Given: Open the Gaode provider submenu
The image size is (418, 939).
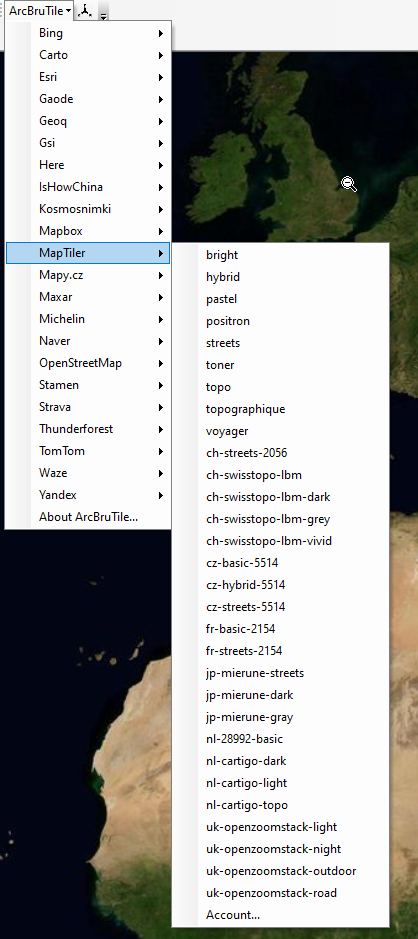Looking at the screenshot, I should click(88, 99).
